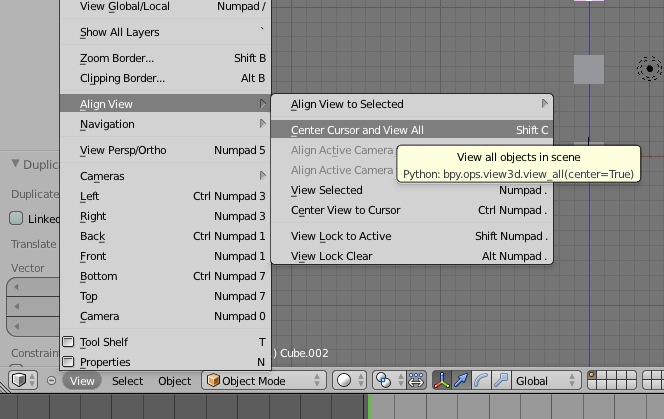Decrease the third Vector field arrow
Image resolution: width=664 pixels, height=419 pixels.
tap(16, 326)
